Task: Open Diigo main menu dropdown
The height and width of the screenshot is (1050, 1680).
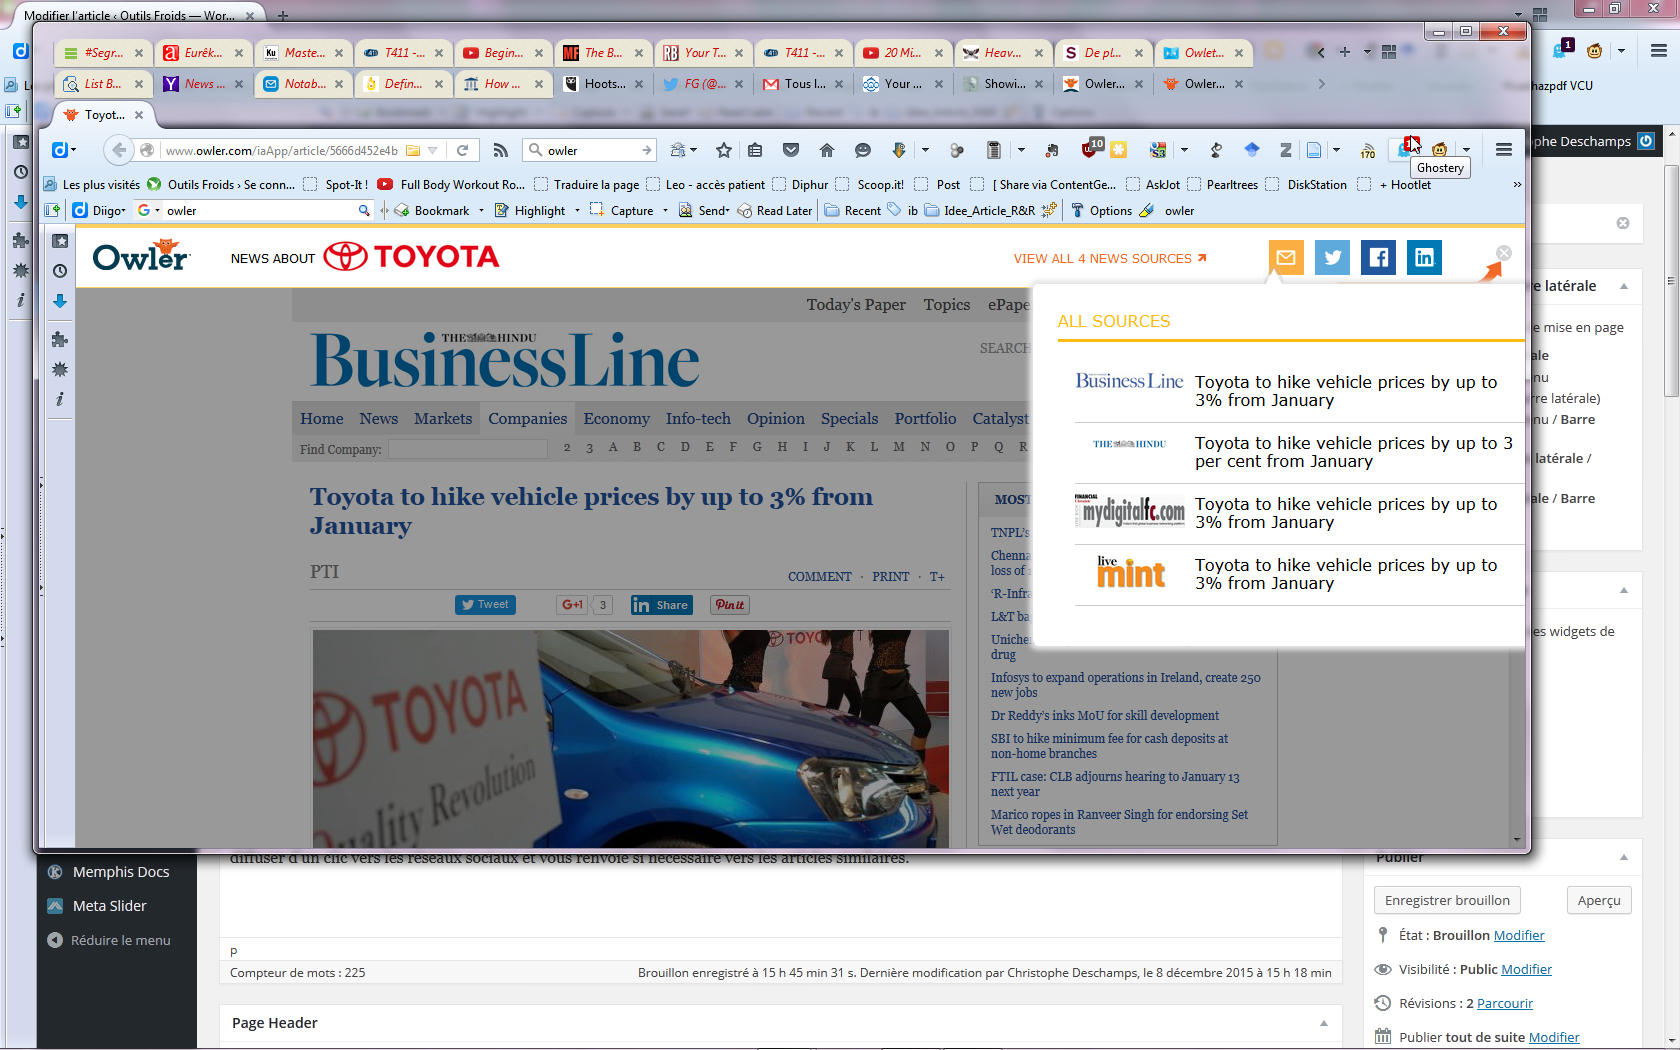Action: coord(100,211)
